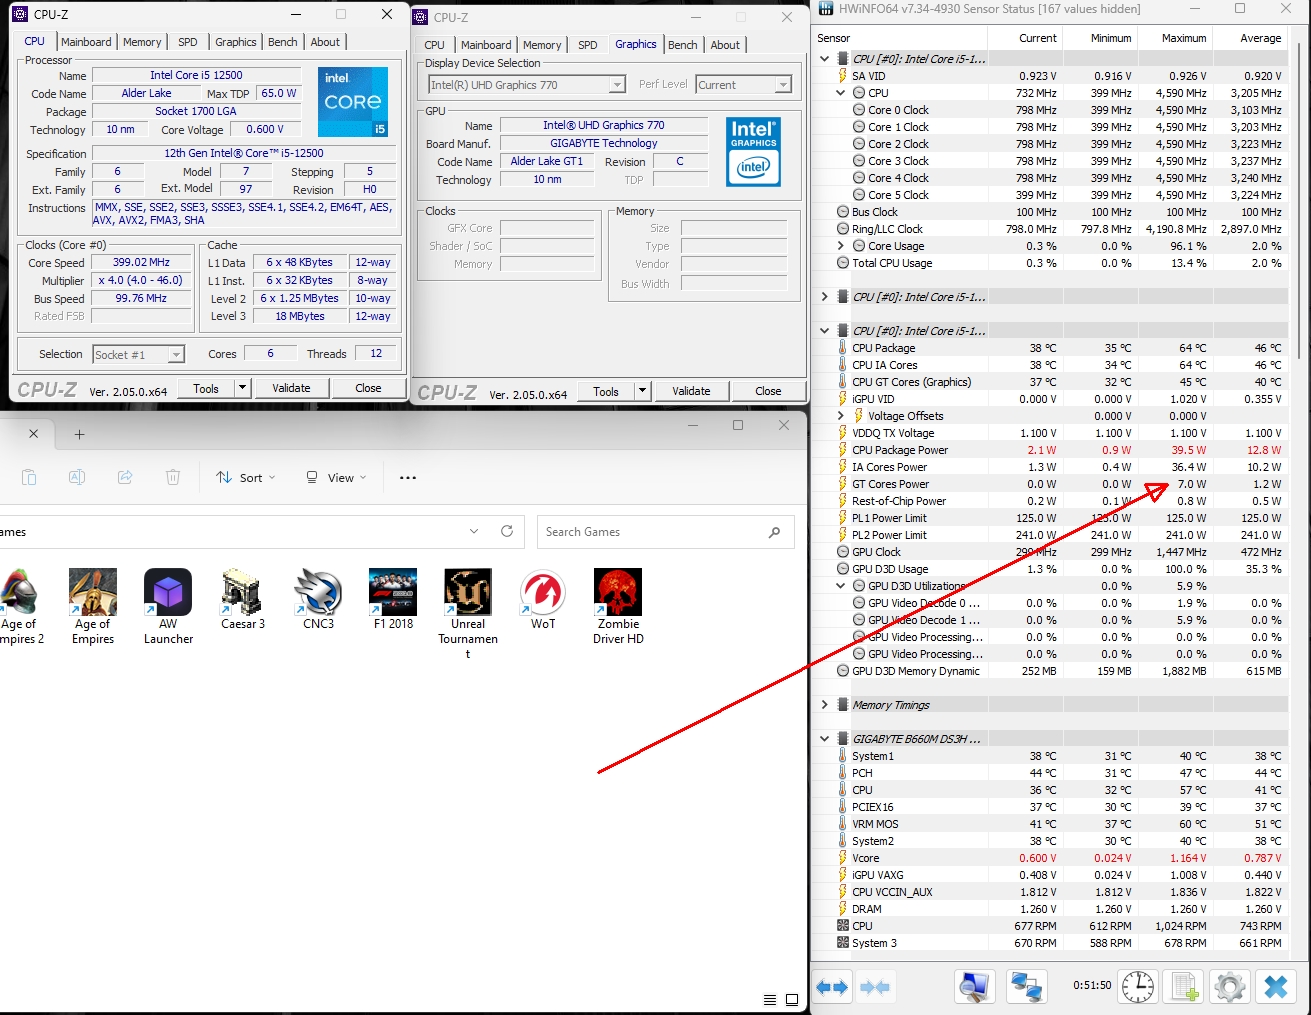The width and height of the screenshot is (1311, 1015).
Task: Click the Explorer rename icon
Action: tap(77, 477)
